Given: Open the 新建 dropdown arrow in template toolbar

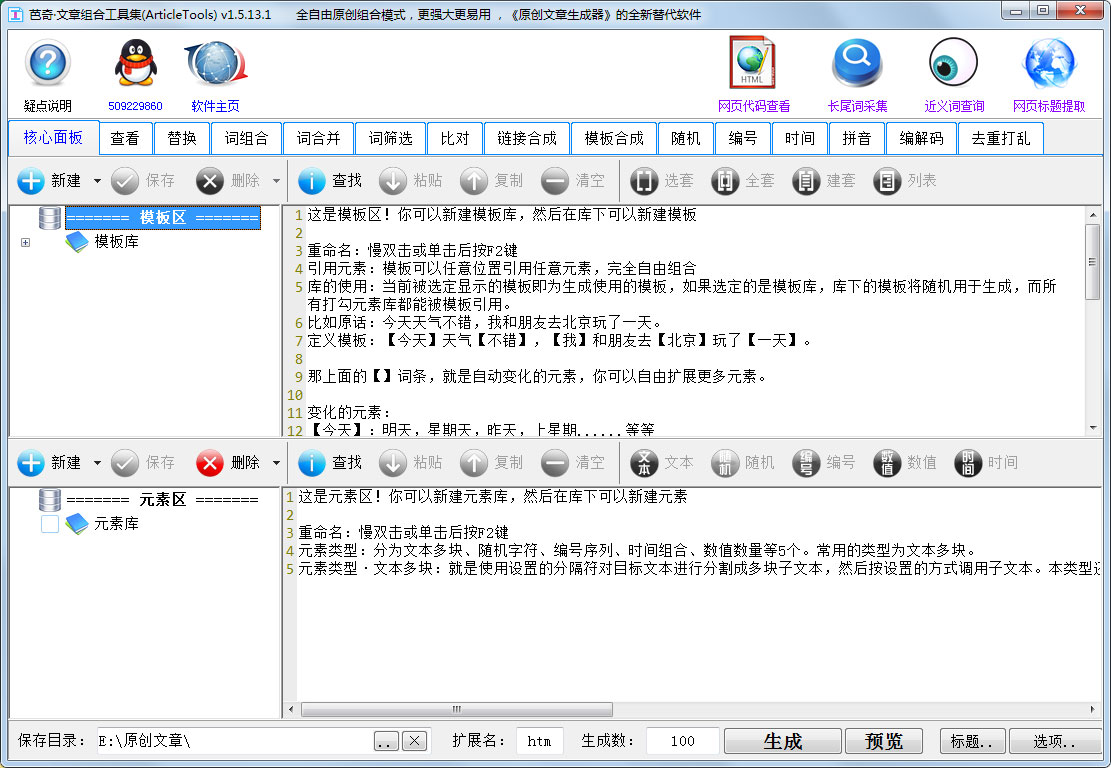Looking at the screenshot, I should pyautogui.click(x=96, y=181).
